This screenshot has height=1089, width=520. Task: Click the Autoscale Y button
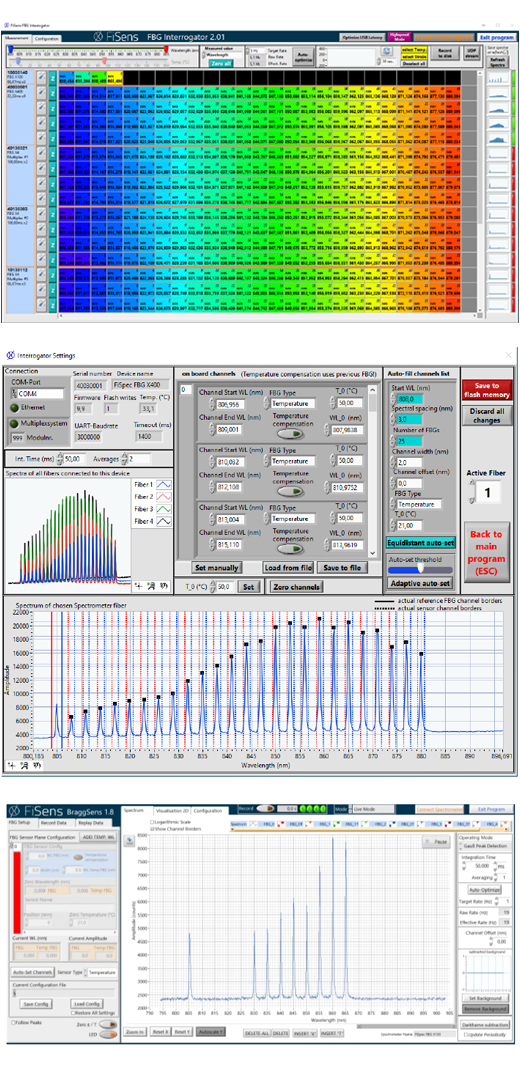210,1031
